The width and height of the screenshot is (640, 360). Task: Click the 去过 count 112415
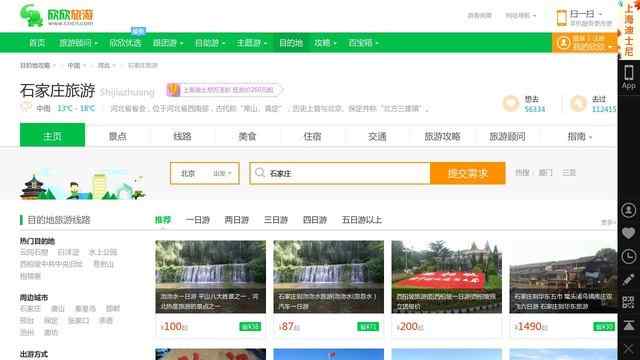[604, 109]
